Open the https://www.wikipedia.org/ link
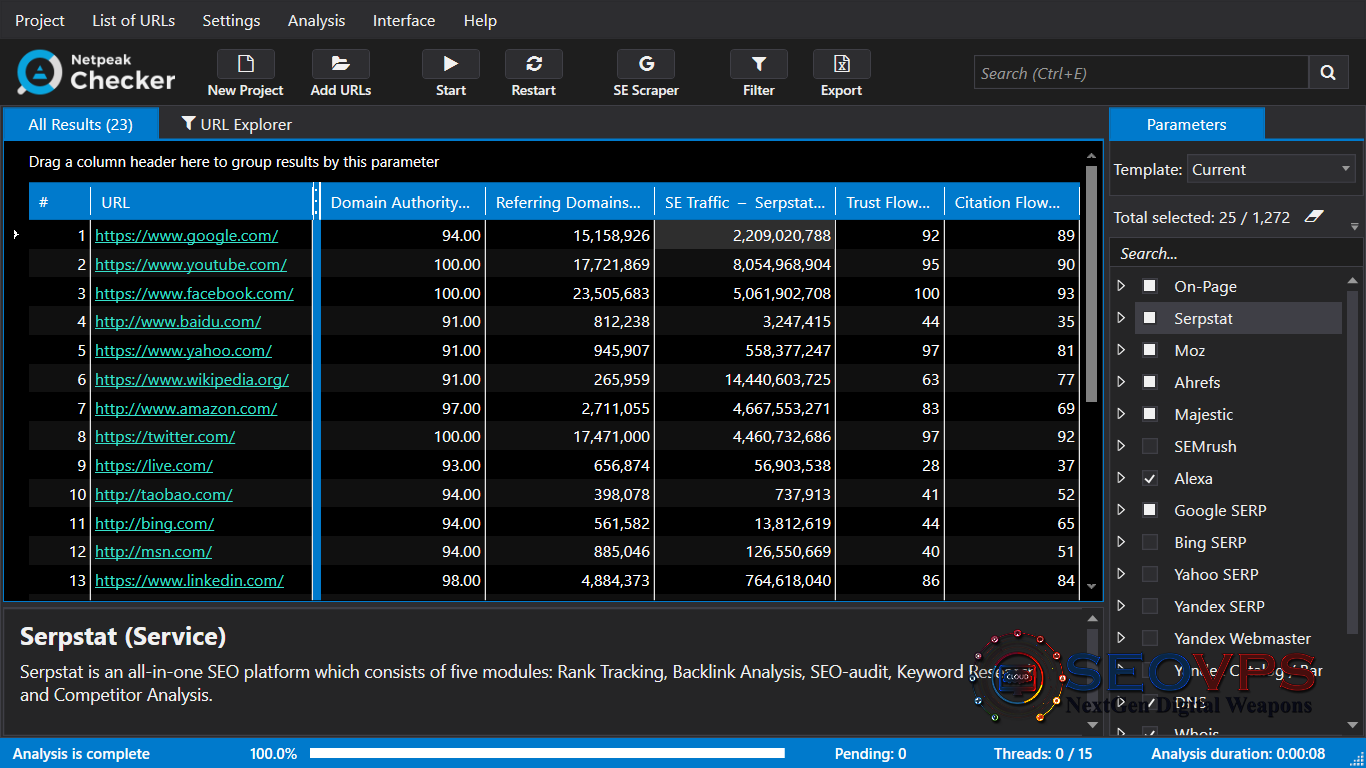 click(x=192, y=379)
